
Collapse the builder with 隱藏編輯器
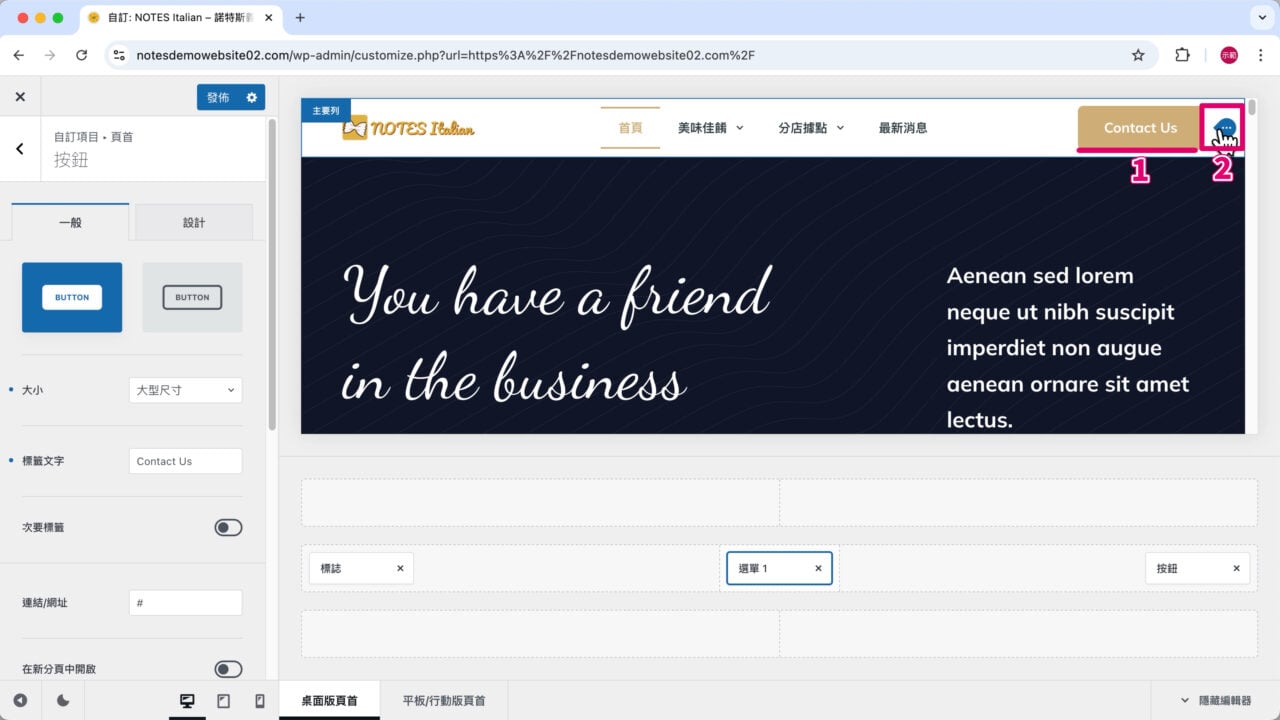(1216, 701)
